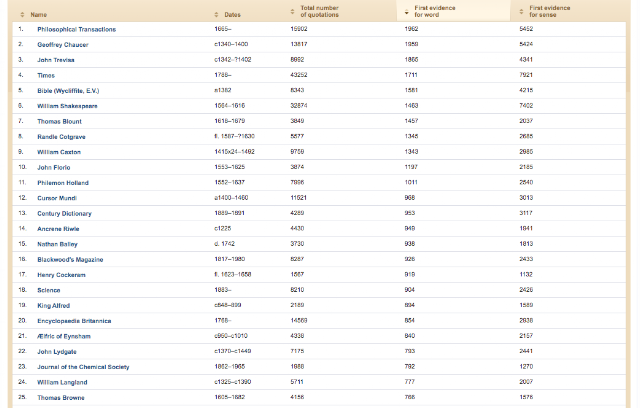Select Times quotation count 43252

(299, 75)
